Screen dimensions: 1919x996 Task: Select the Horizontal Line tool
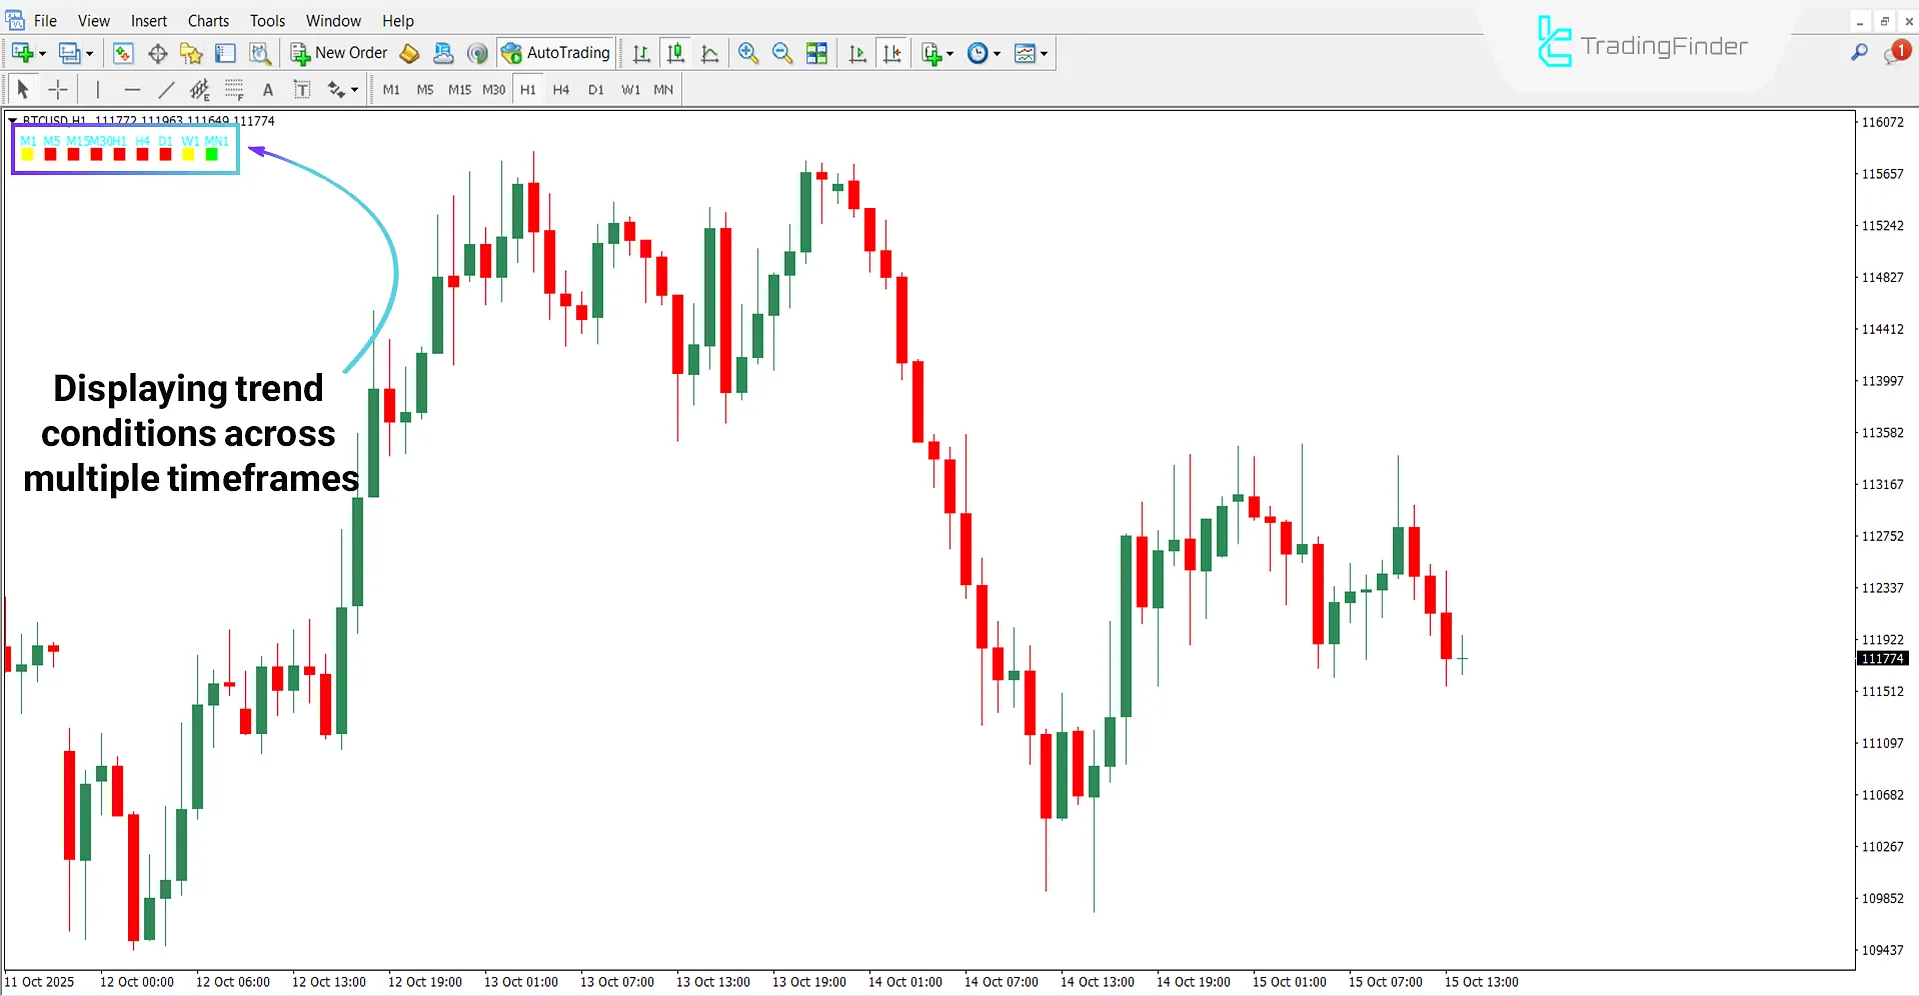(133, 89)
